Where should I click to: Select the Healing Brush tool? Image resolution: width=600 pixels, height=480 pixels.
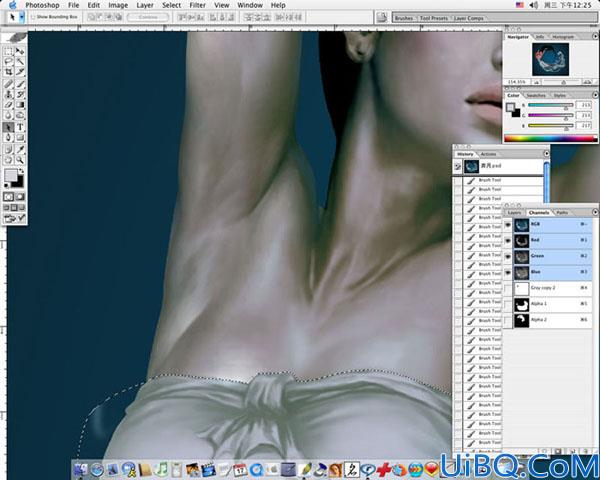click(x=8, y=84)
